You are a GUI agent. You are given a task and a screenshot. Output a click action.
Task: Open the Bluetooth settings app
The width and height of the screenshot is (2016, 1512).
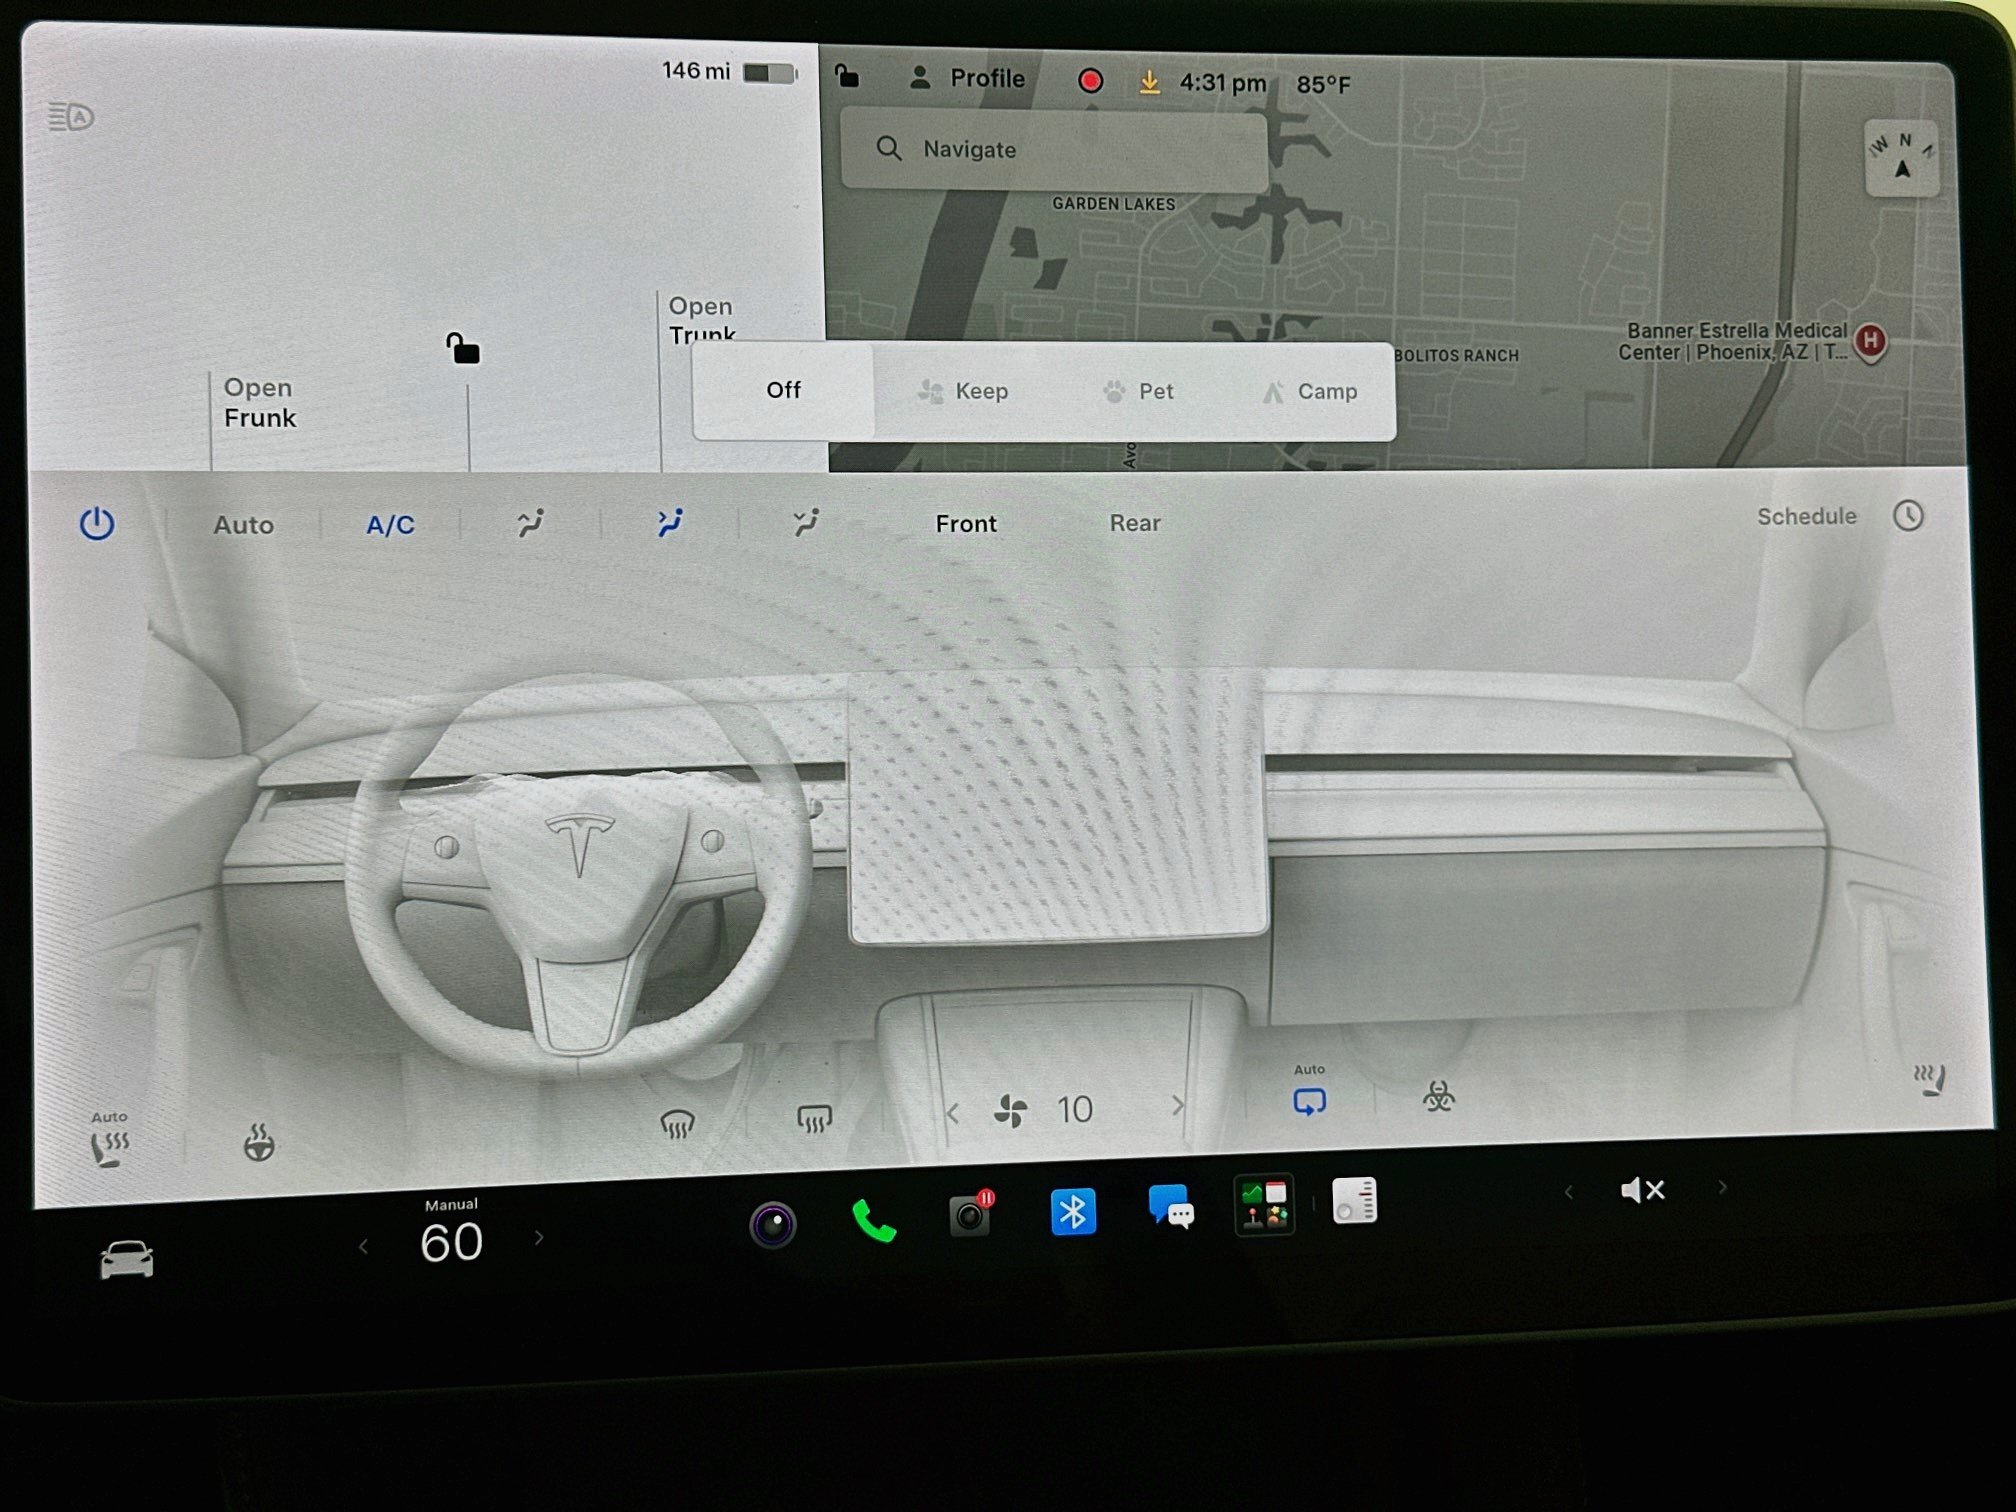click(x=1073, y=1212)
